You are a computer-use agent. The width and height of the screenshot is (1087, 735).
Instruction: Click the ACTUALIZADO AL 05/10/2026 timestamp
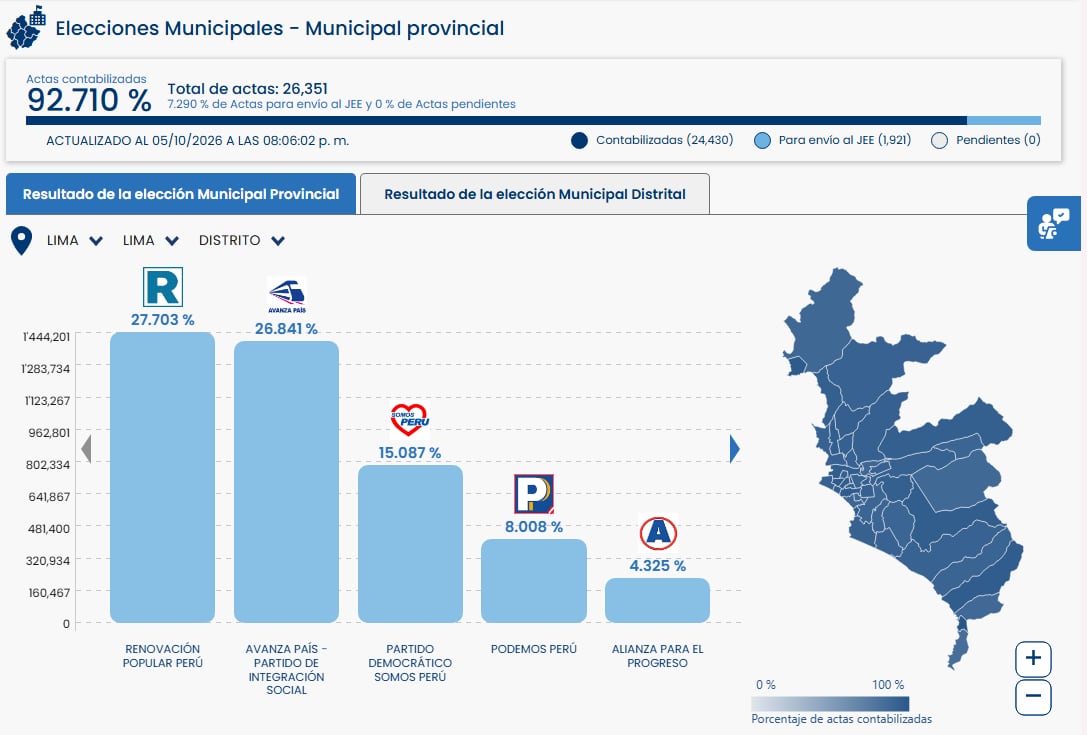click(198, 141)
